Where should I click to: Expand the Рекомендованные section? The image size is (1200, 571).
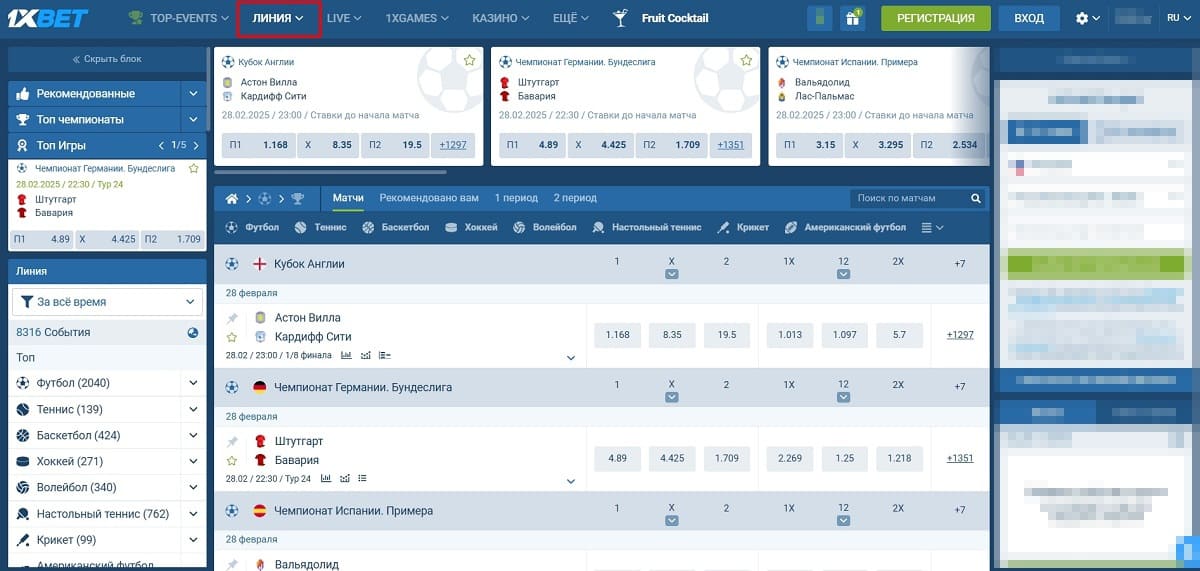point(193,93)
